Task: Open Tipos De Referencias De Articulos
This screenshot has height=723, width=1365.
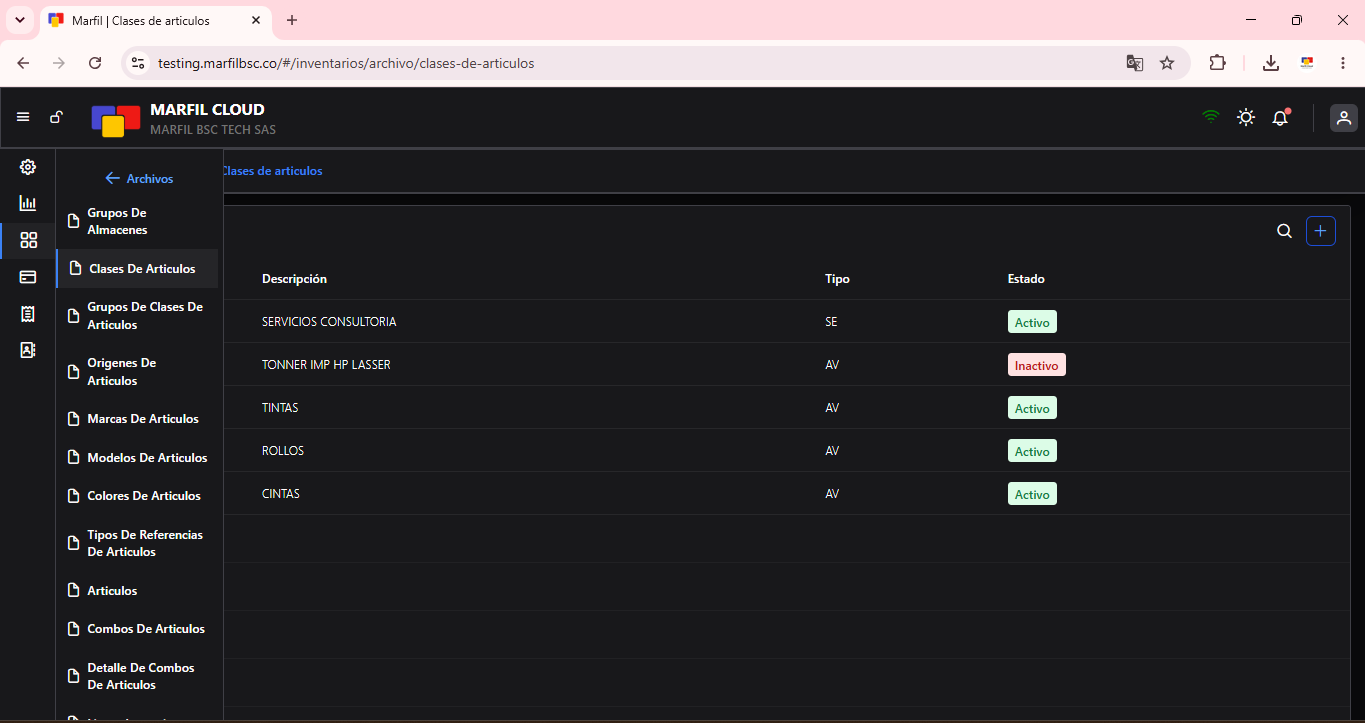Action: [x=138, y=543]
